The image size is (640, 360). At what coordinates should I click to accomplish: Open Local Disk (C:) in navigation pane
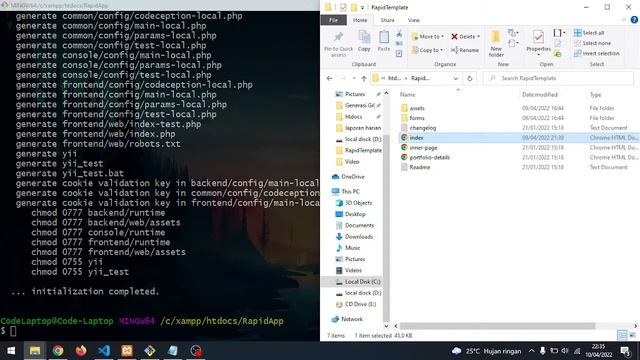[362, 282]
